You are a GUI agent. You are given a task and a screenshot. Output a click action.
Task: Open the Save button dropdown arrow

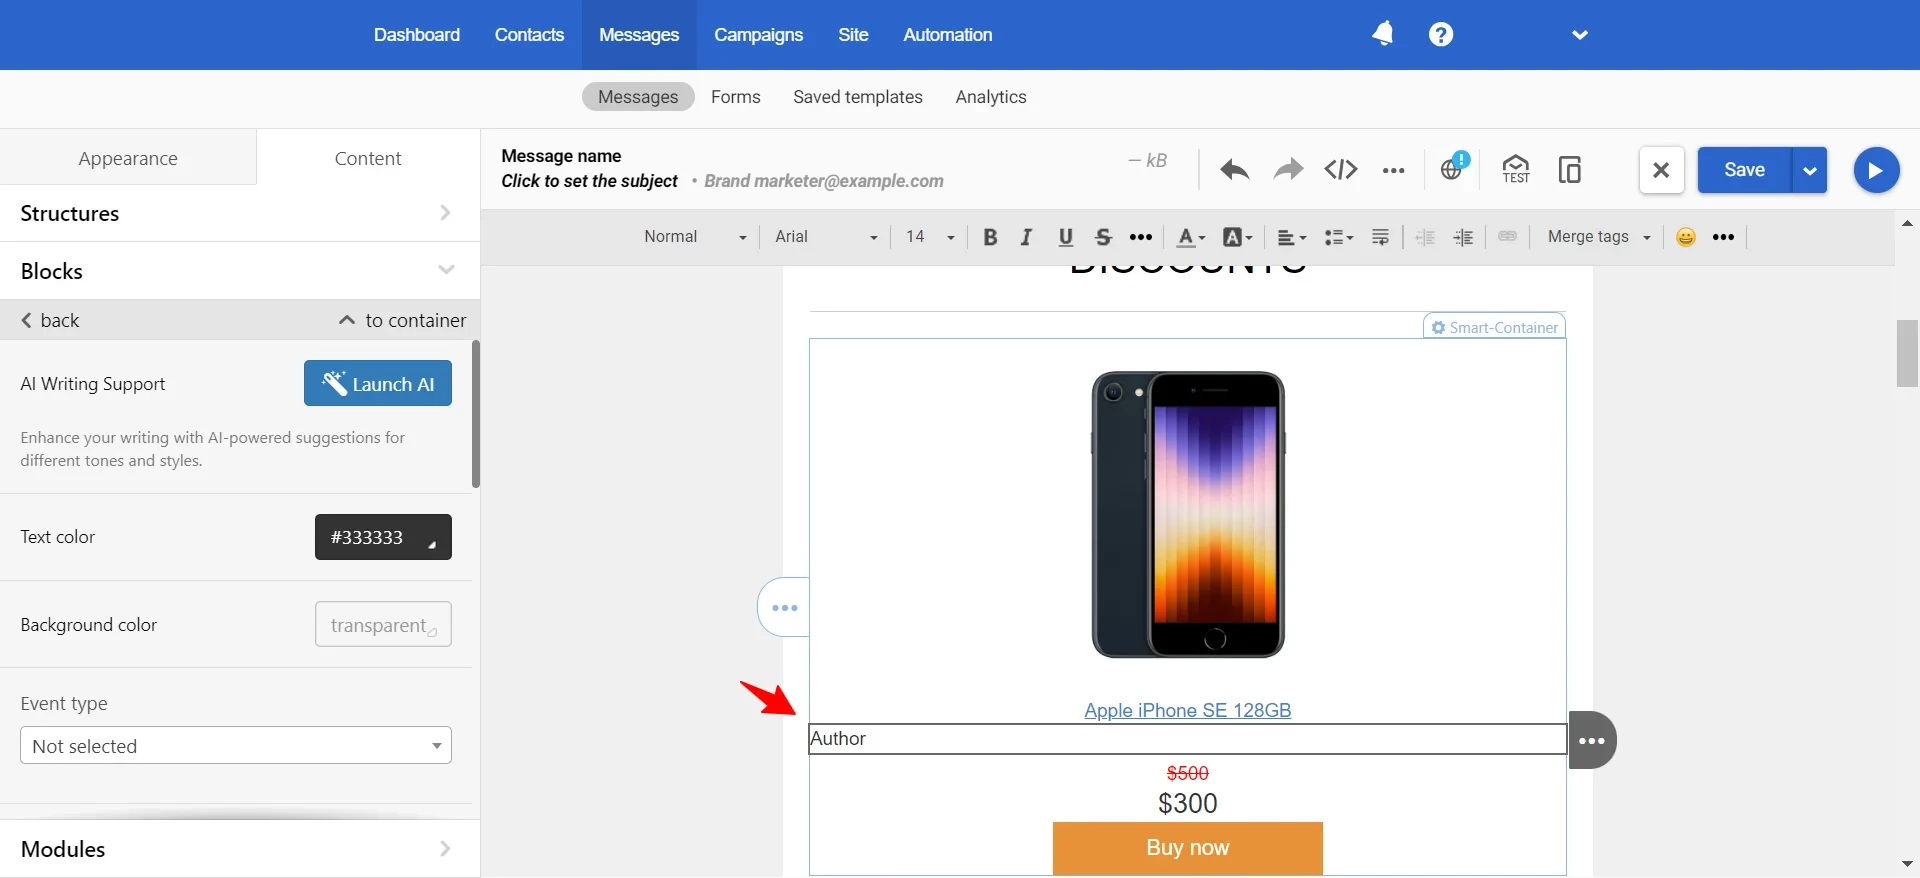tap(1809, 170)
